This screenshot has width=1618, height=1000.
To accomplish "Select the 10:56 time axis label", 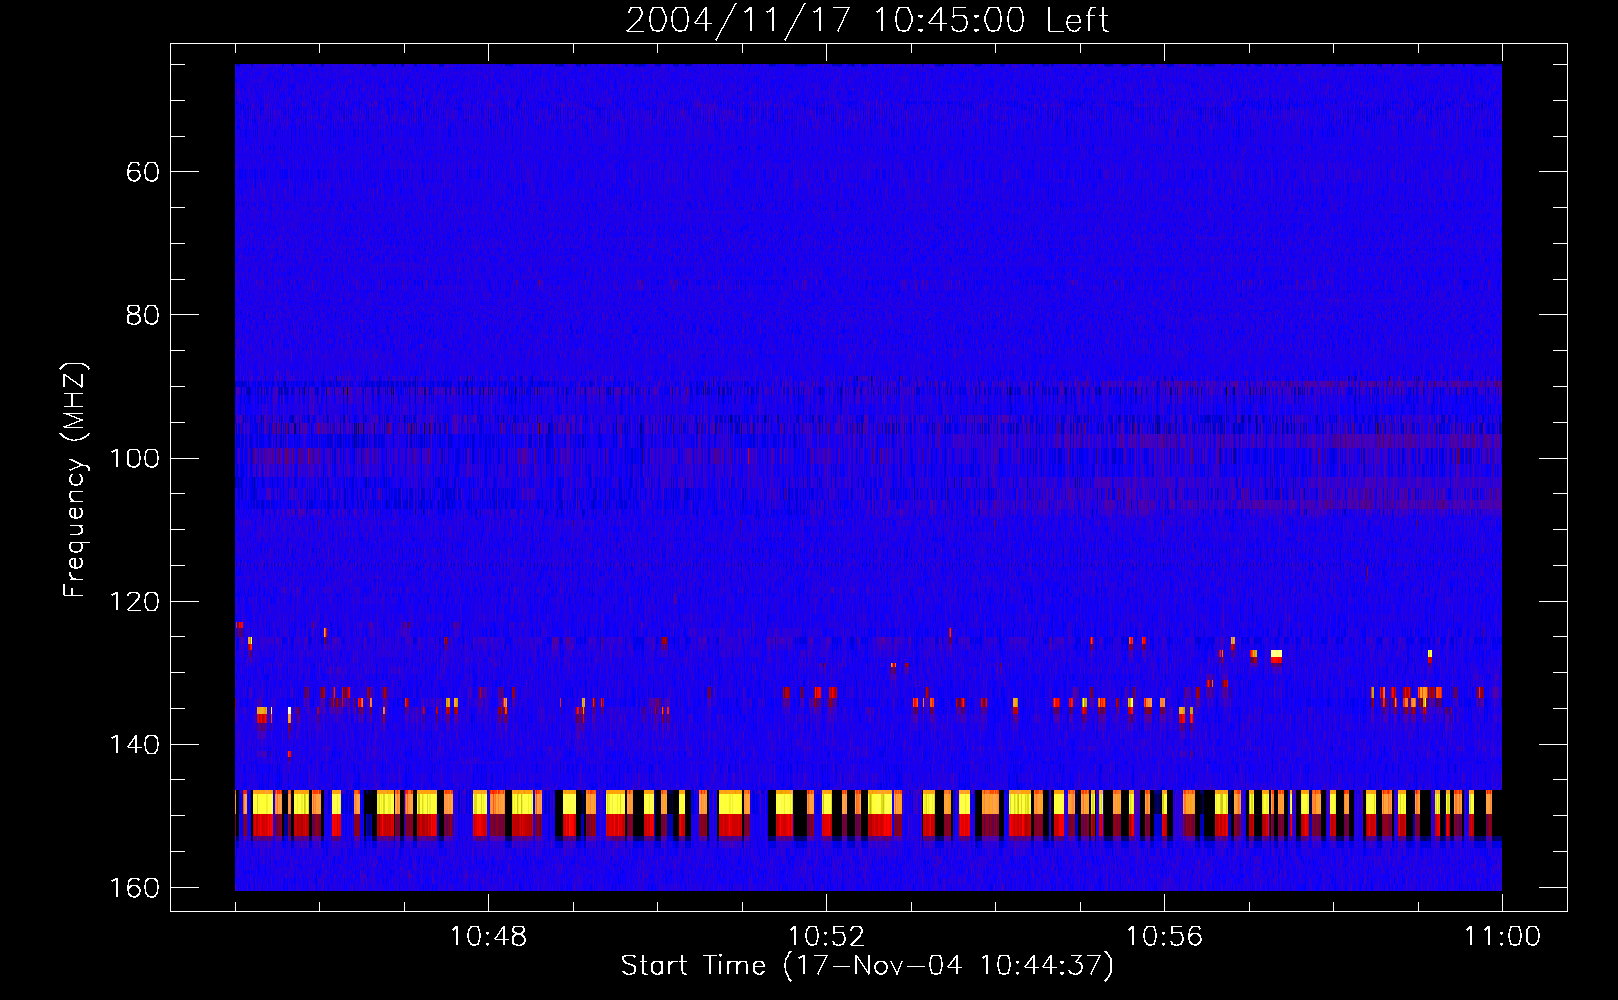I will click(x=1164, y=937).
